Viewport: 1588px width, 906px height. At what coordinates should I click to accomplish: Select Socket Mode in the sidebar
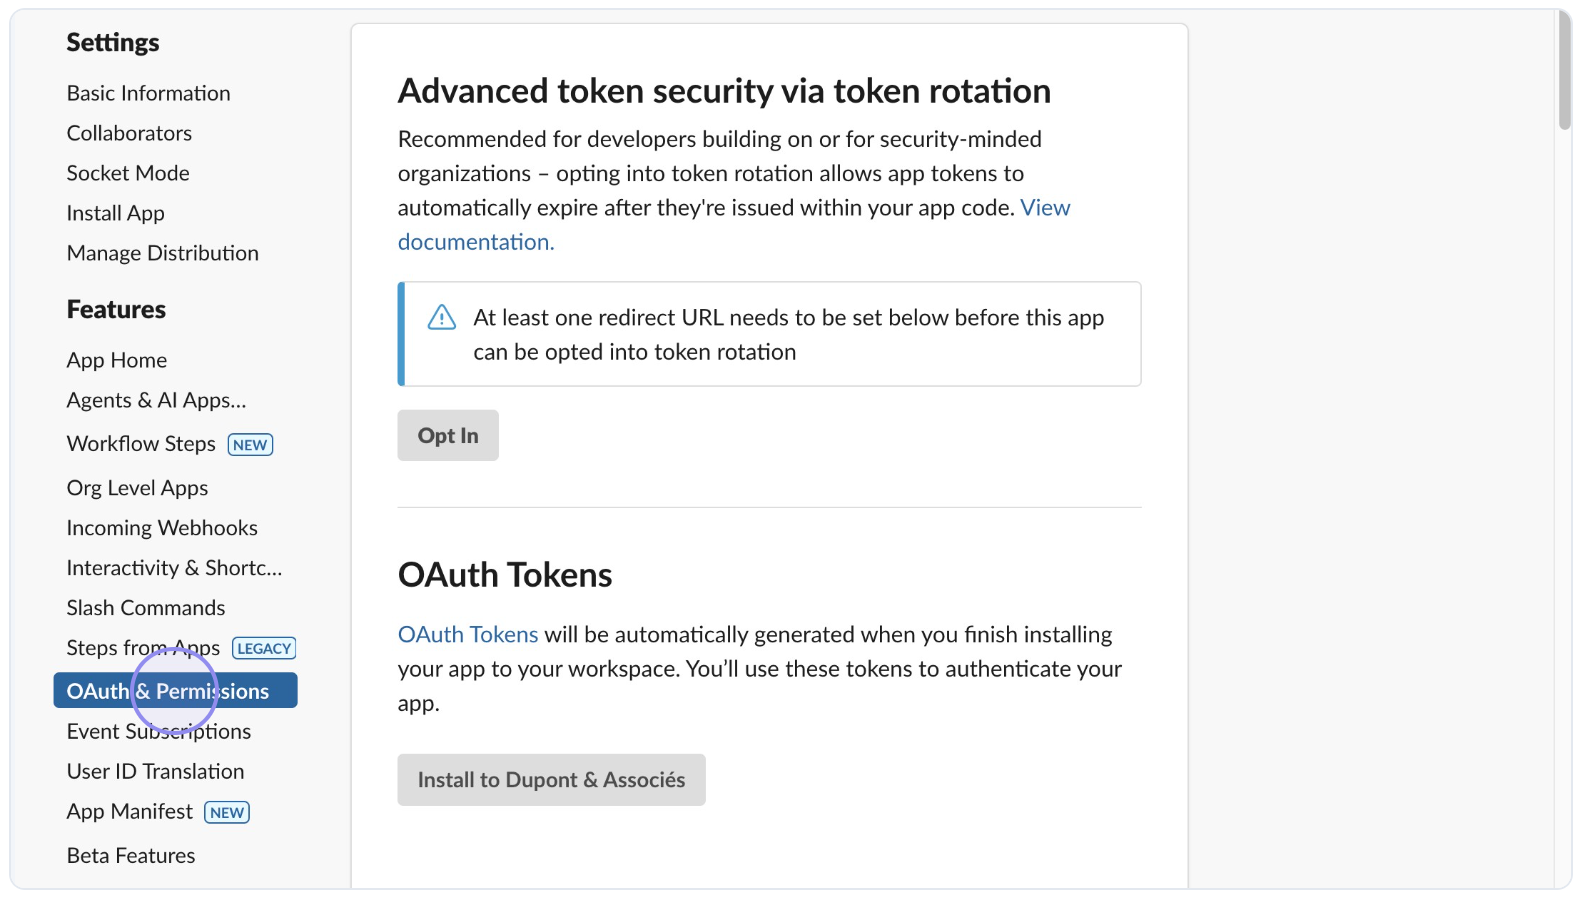[128, 173]
